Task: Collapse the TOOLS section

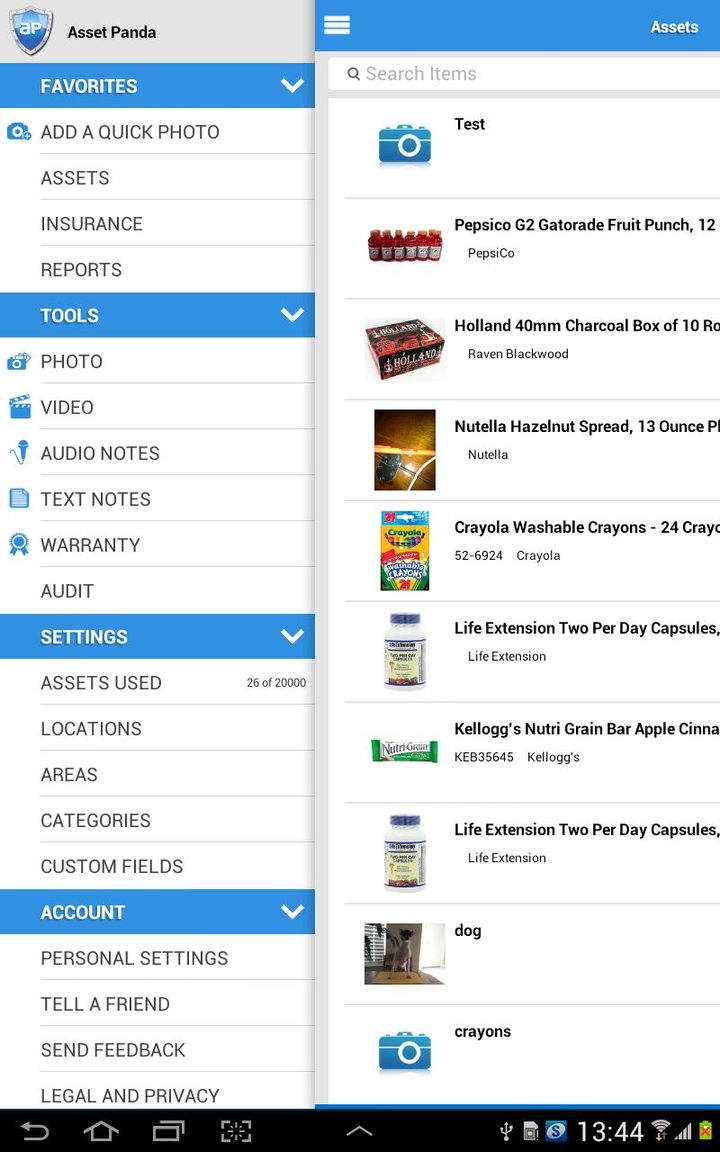Action: coord(292,315)
